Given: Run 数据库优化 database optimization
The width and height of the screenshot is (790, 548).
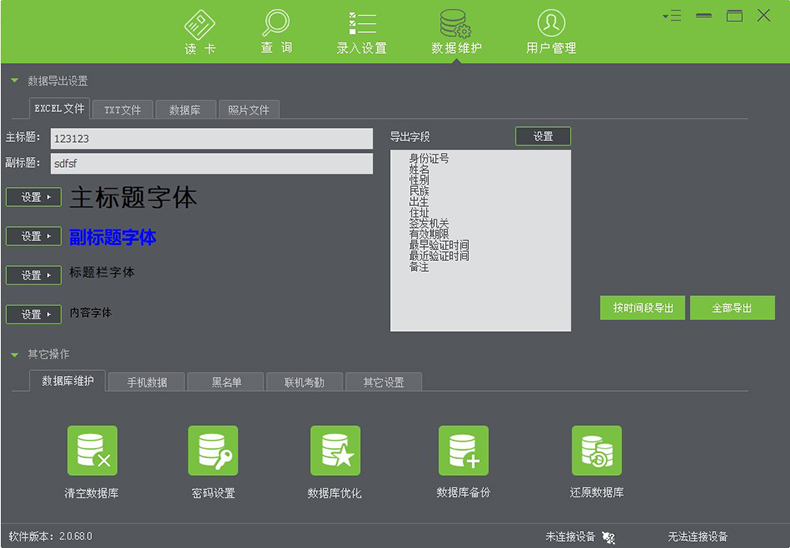Looking at the screenshot, I should [x=335, y=451].
